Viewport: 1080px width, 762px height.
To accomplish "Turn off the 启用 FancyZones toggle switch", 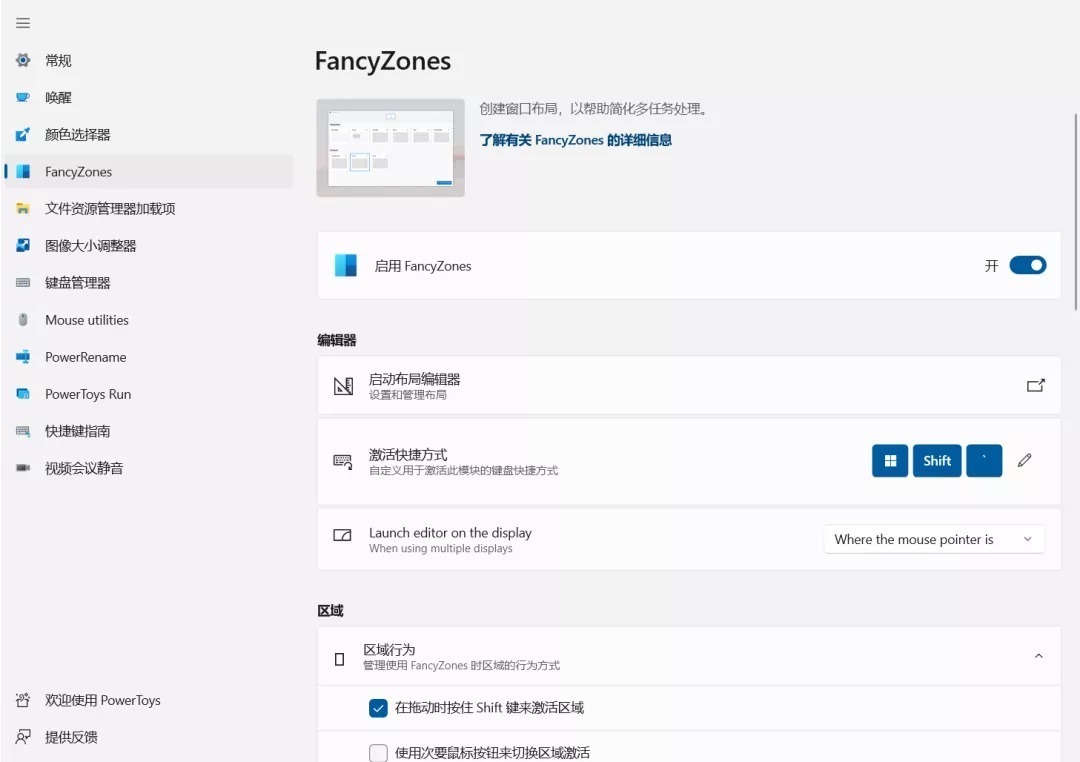I will point(1027,265).
